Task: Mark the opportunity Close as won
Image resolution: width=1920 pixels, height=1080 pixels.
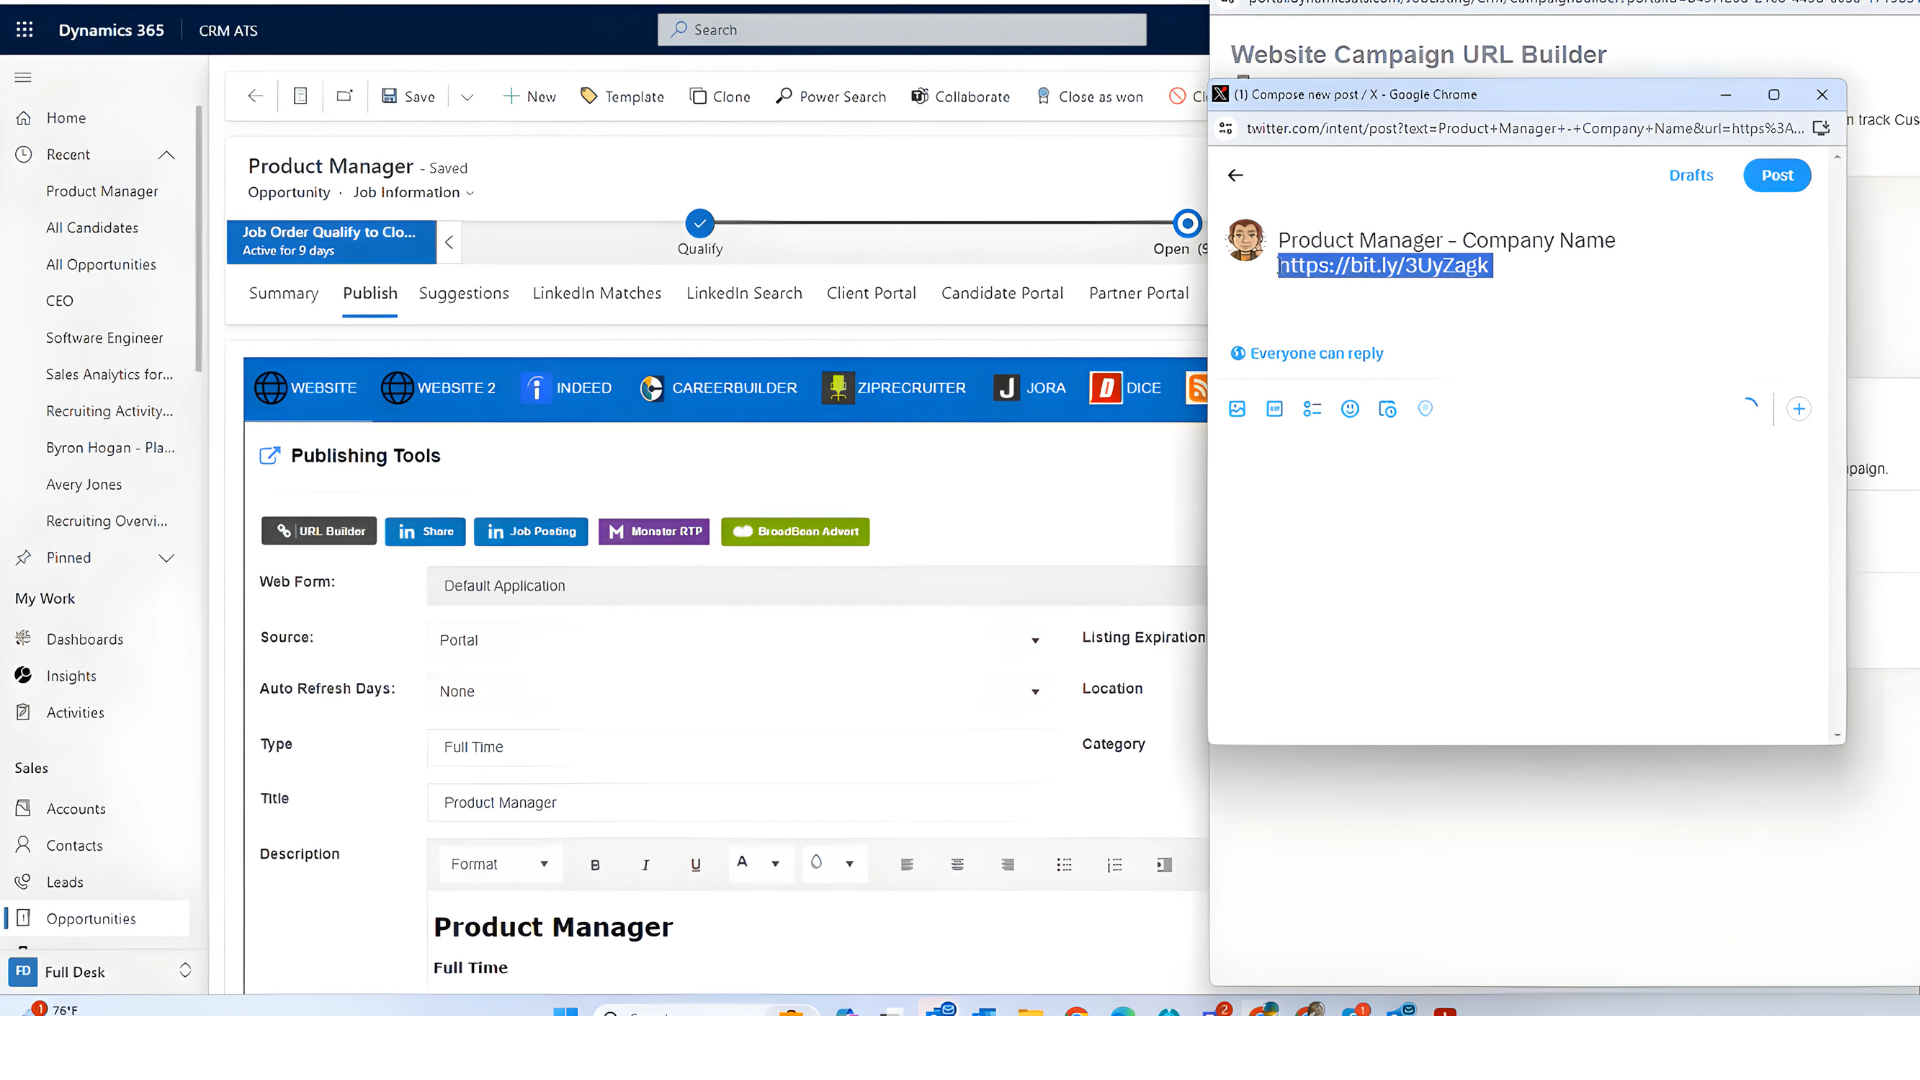Action: [1090, 97]
